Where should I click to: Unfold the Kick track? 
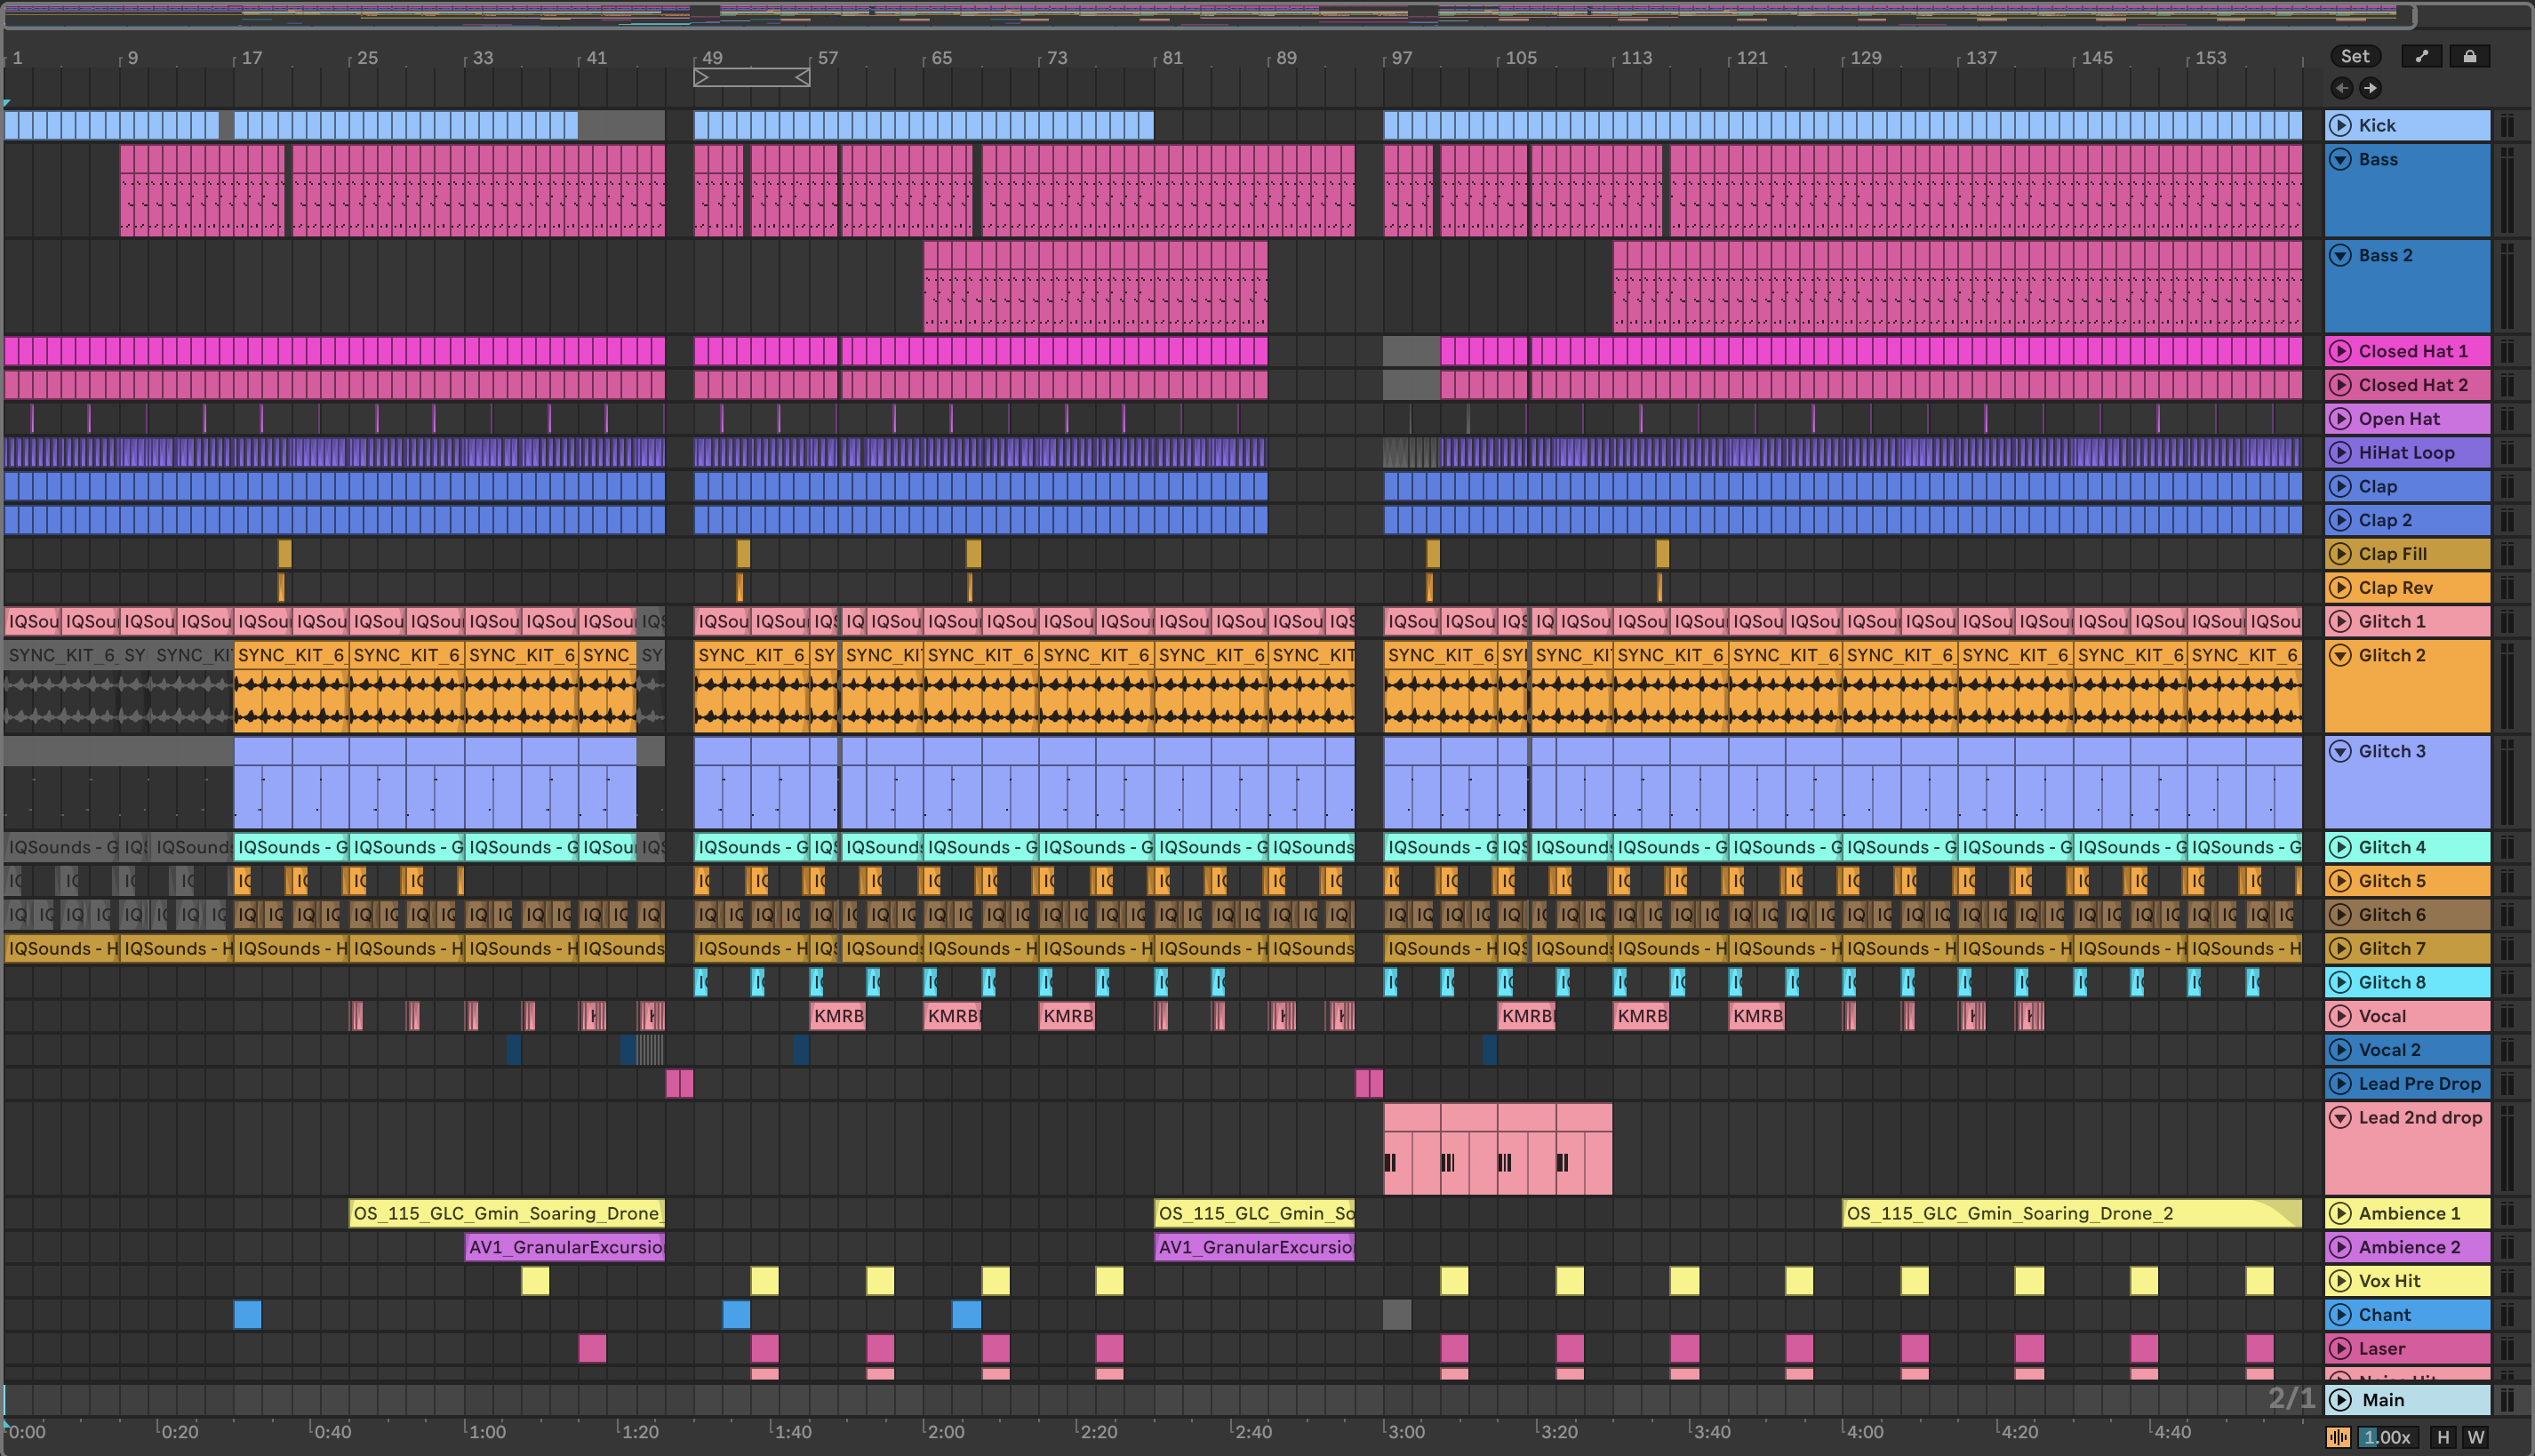2340,125
